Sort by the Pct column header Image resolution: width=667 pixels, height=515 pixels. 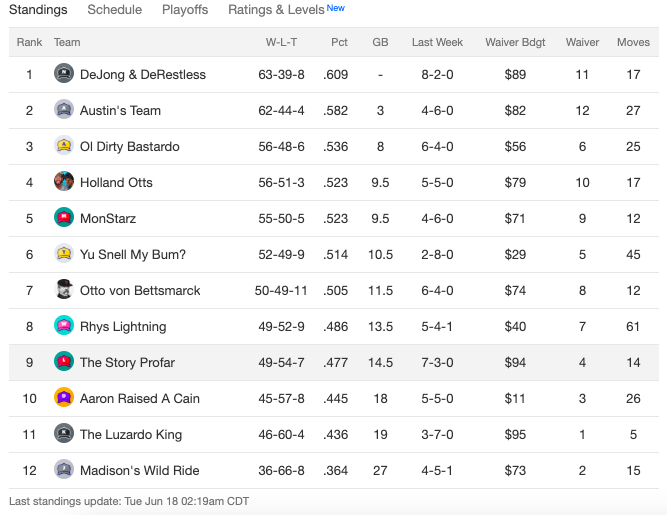pos(339,42)
